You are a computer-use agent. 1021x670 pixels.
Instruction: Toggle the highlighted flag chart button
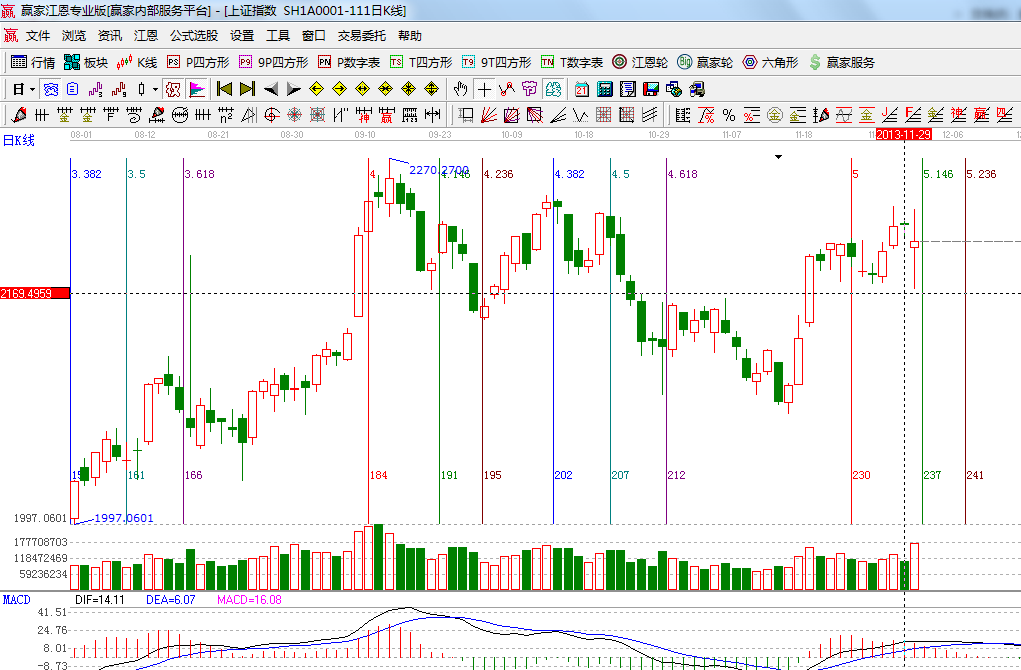tap(197, 88)
